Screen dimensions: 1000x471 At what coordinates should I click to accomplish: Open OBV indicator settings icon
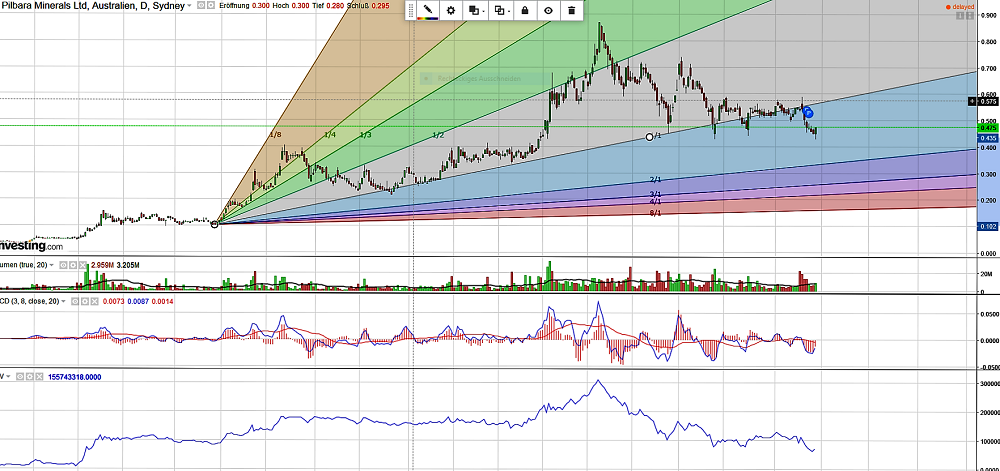click(29, 377)
